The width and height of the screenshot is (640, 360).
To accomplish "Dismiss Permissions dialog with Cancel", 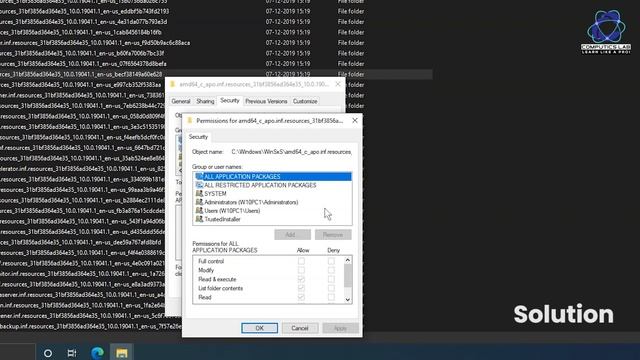I will tap(300, 328).
